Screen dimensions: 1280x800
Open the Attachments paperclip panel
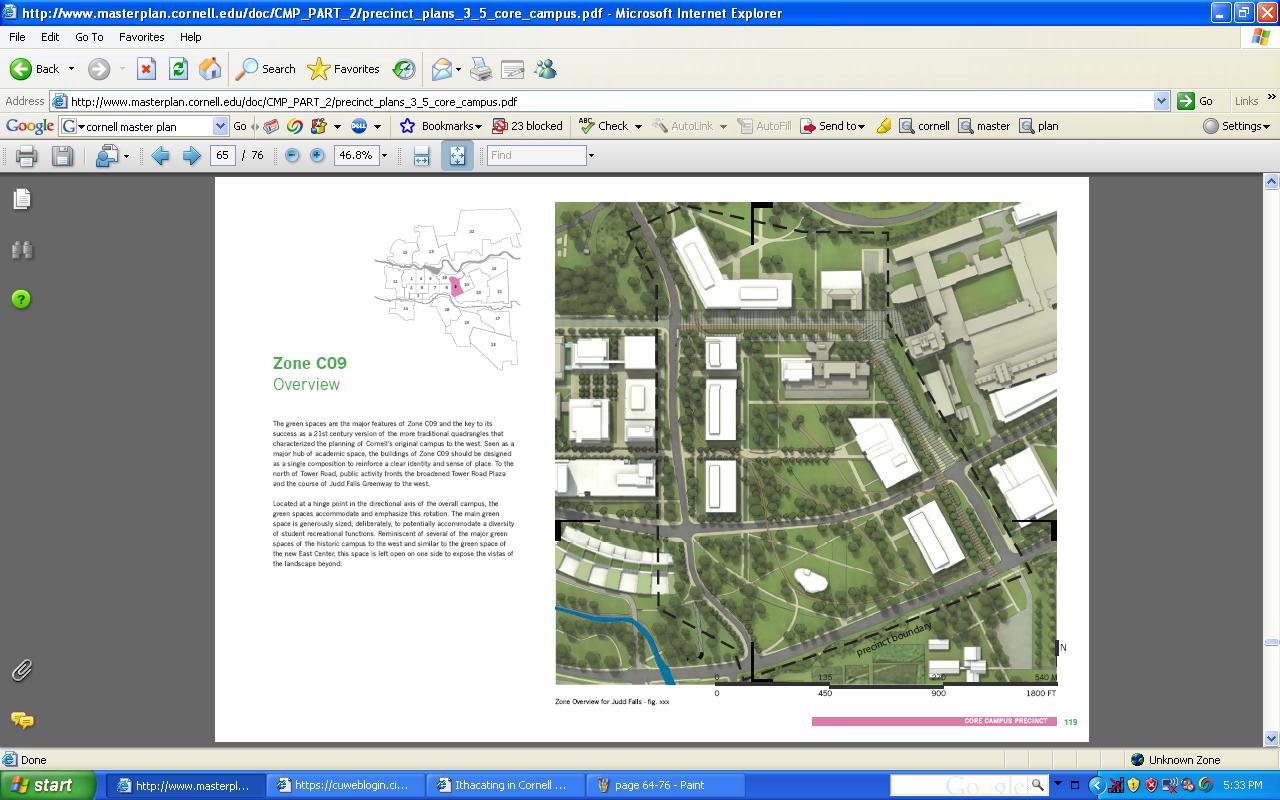22,671
